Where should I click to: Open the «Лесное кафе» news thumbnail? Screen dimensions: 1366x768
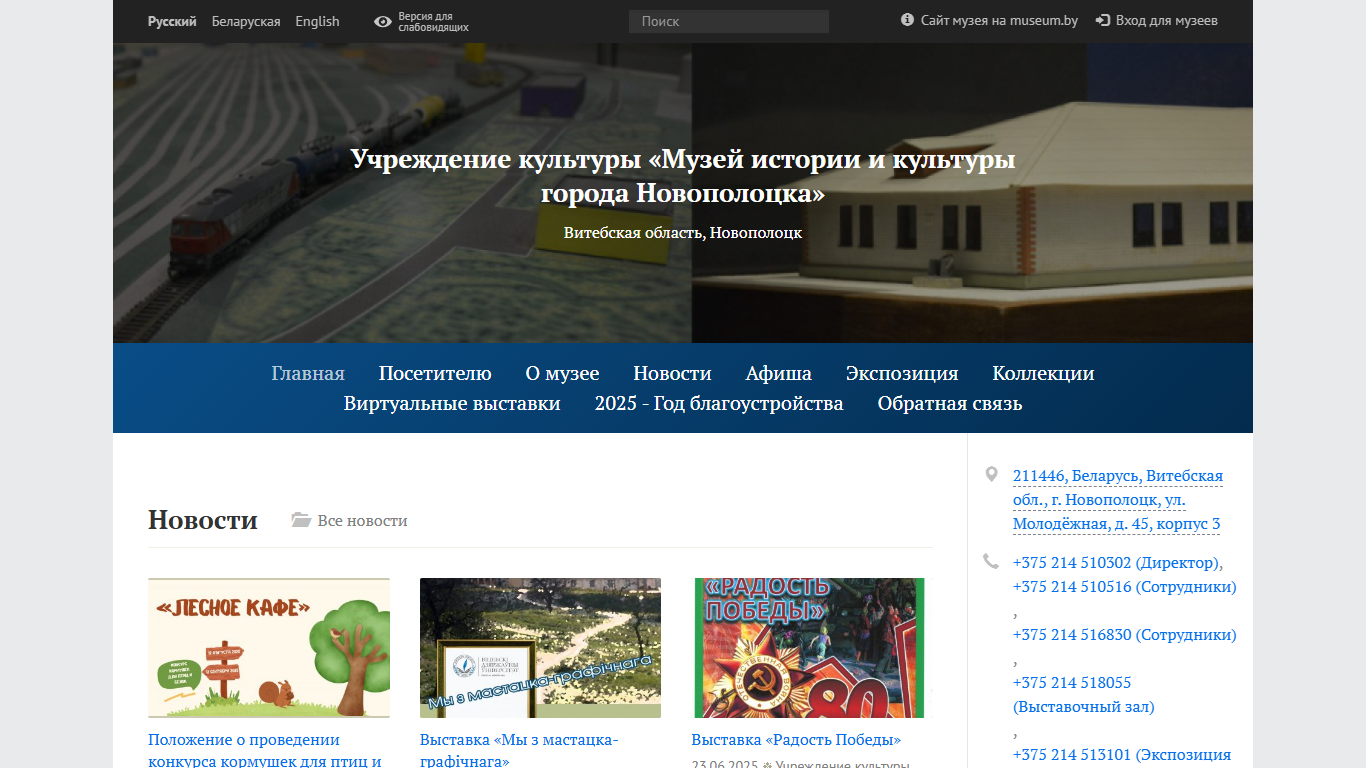(269, 648)
